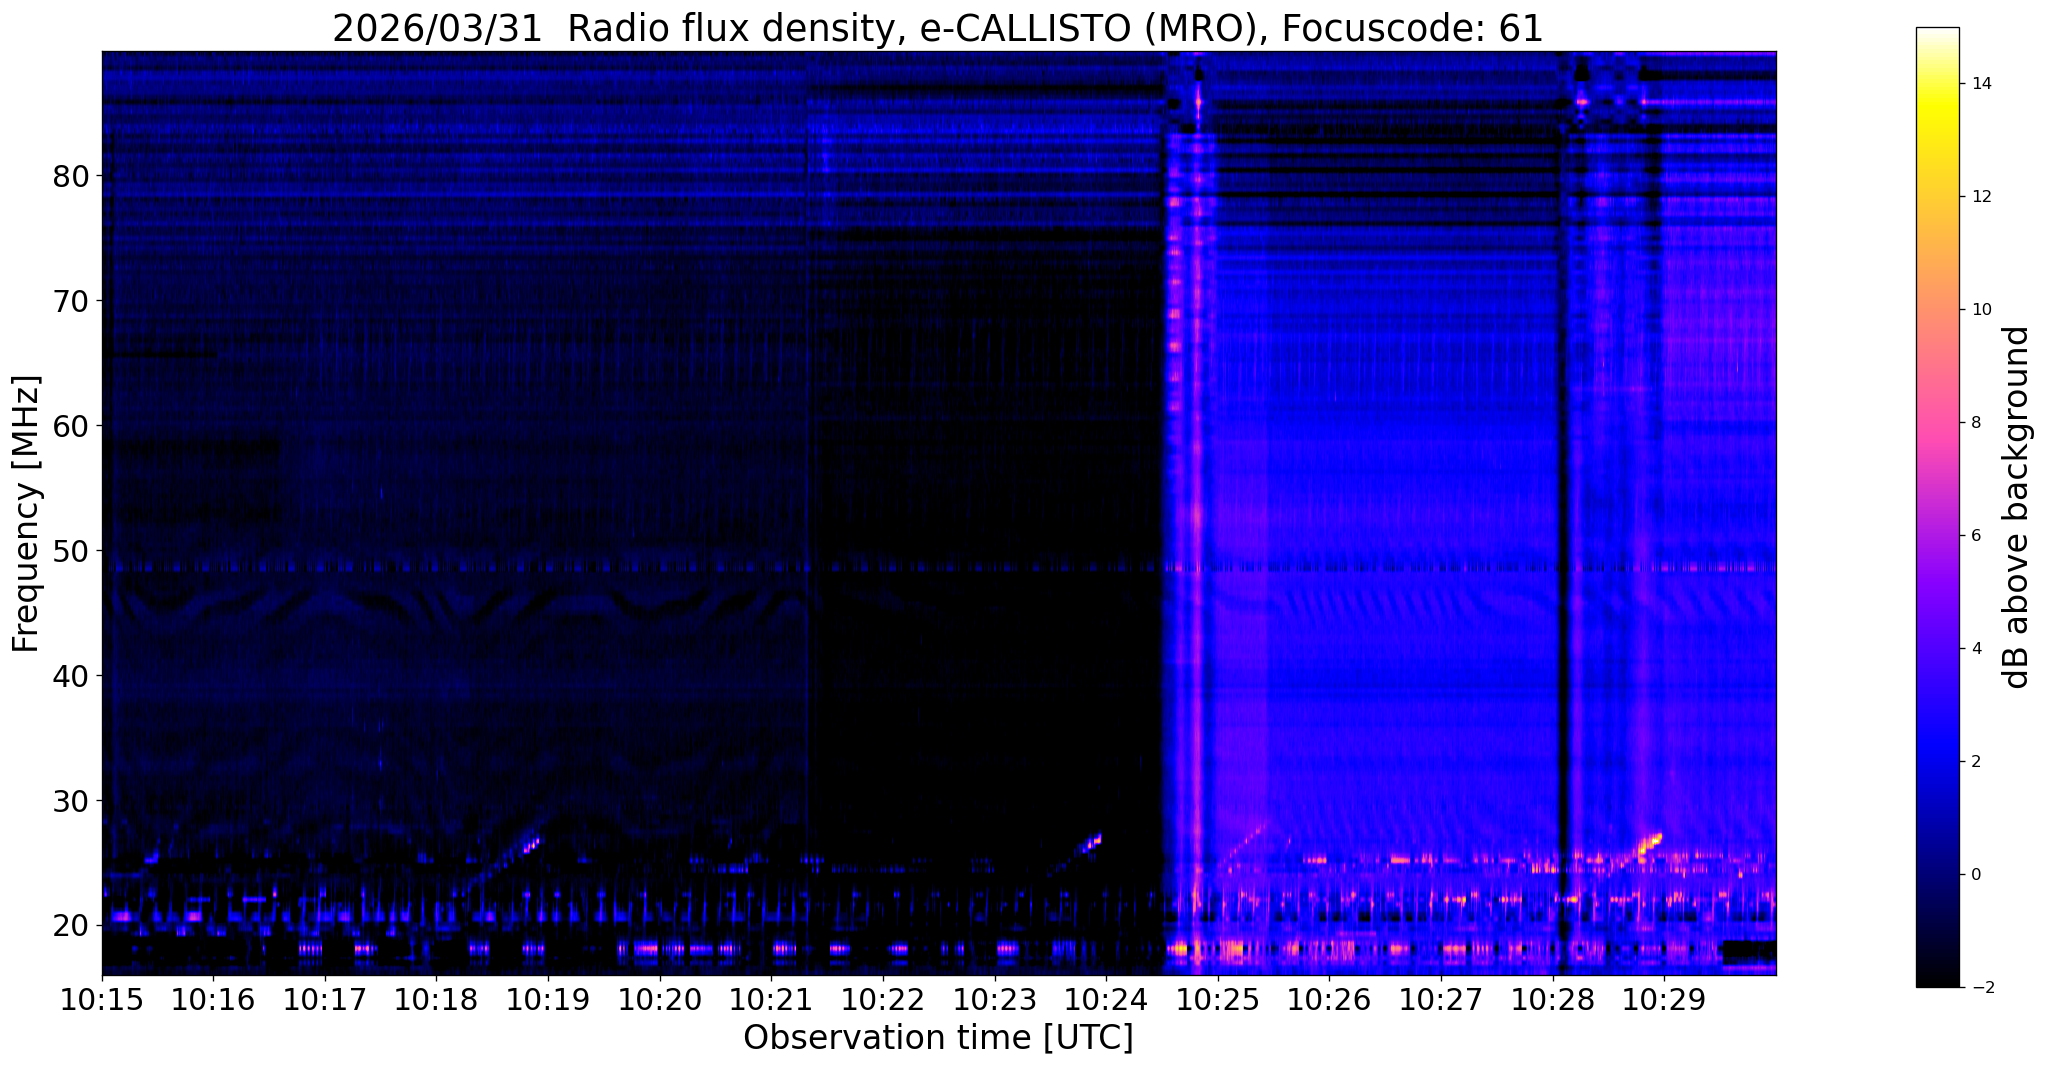Viewport: 2047px width, 1067px height.
Task: Click the 10:16 time tick label
Action: [213, 998]
